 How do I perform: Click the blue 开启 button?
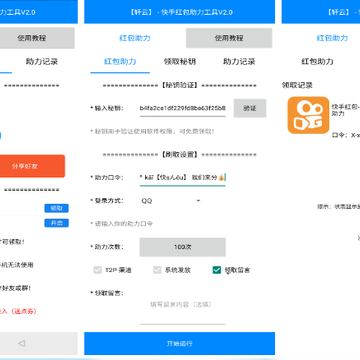[56, 223]
